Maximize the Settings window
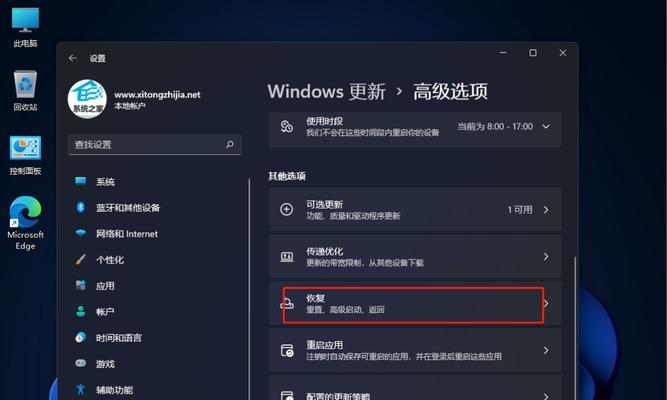667x400 pixels. (x=533, y=53)
